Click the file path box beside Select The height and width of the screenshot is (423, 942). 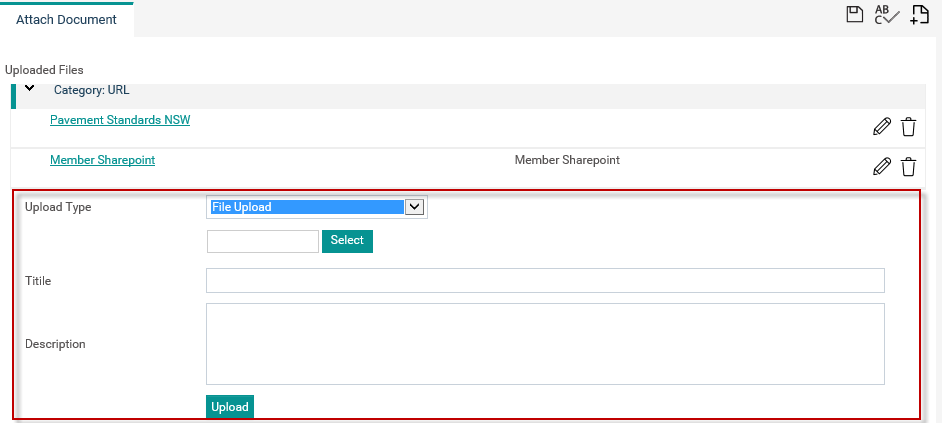tap(263, 242)
